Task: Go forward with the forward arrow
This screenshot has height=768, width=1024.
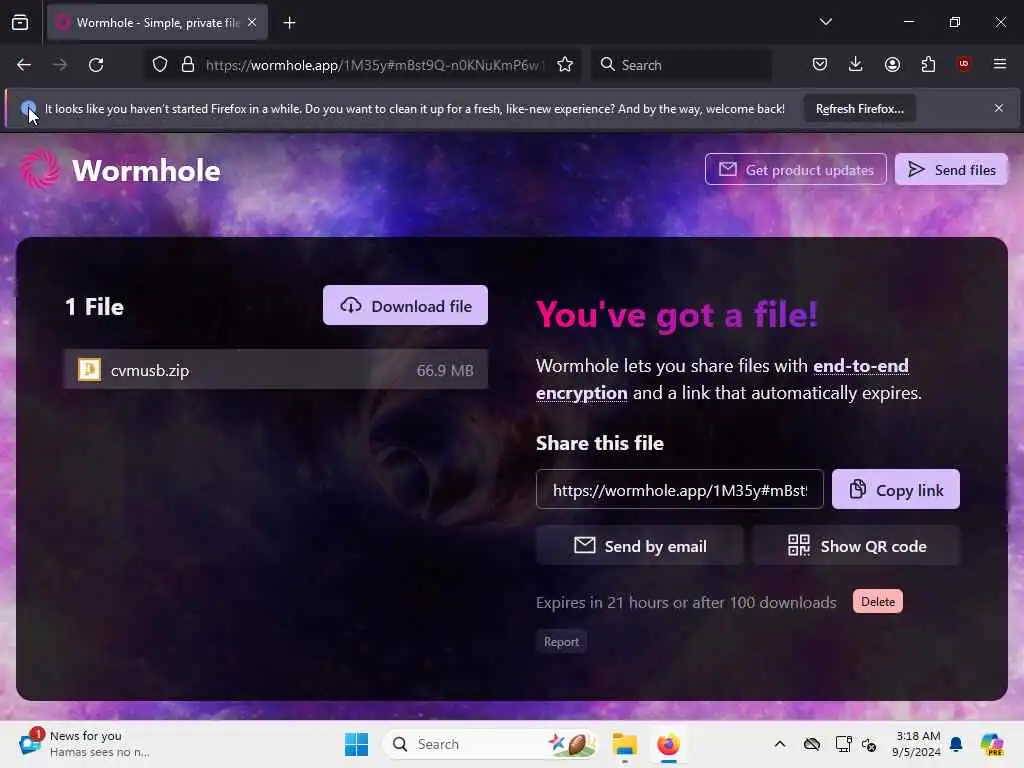Action: [59, 65]
